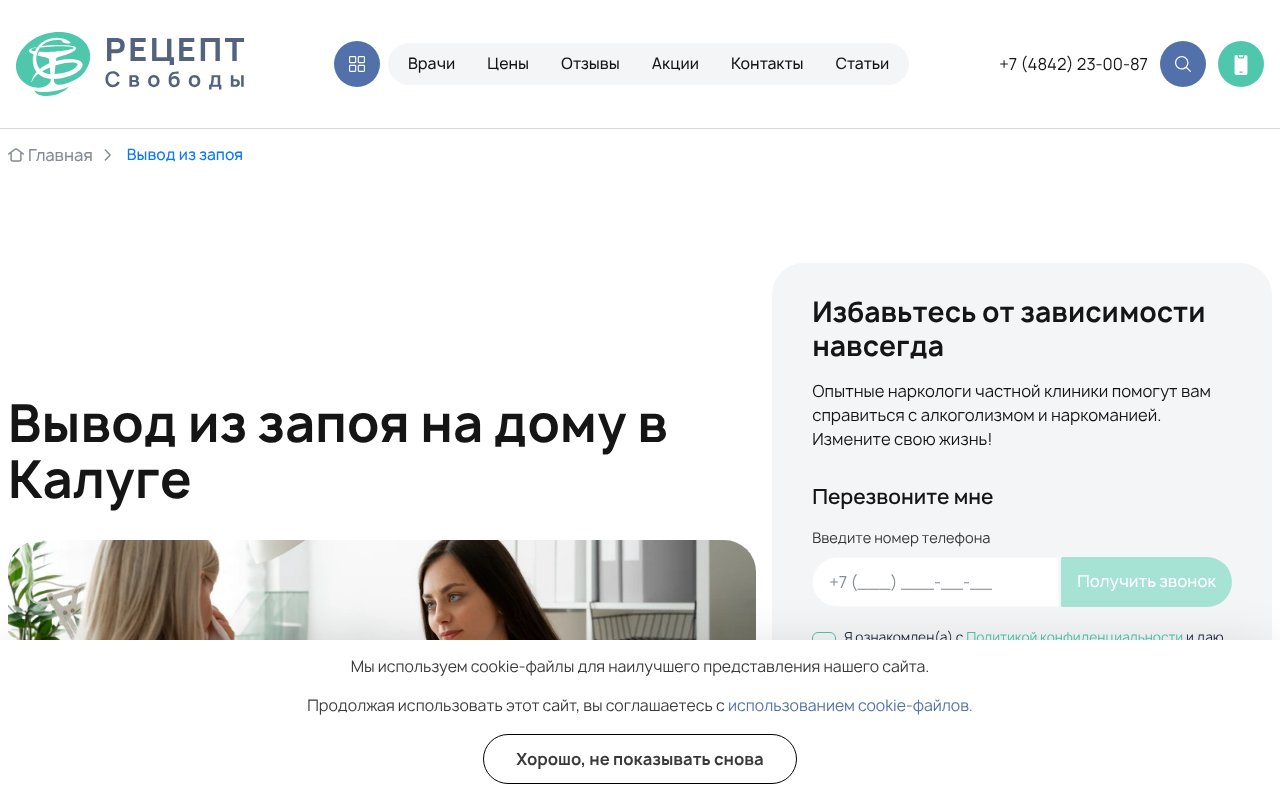Click the home icon in the breadcrumb
1280x800 pixels.
click(16, 155)
